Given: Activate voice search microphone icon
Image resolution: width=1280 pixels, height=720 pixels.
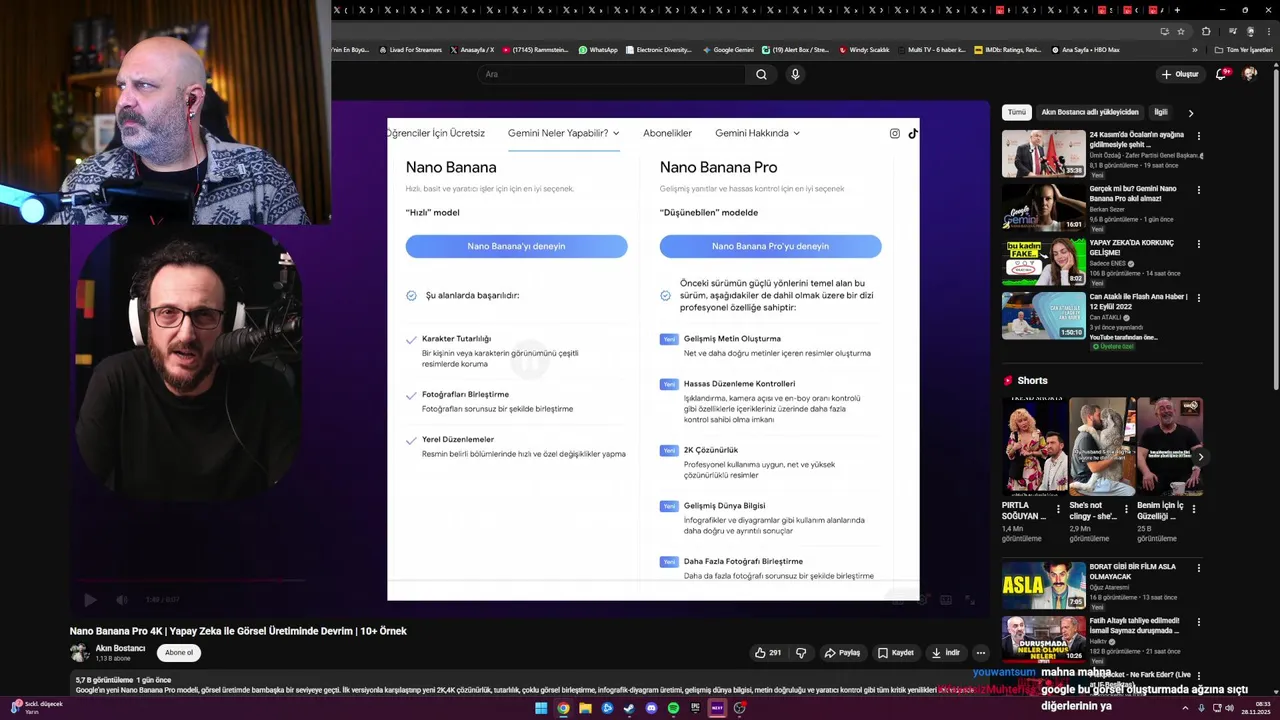Looking at the screenshot, I should point(795,74).
